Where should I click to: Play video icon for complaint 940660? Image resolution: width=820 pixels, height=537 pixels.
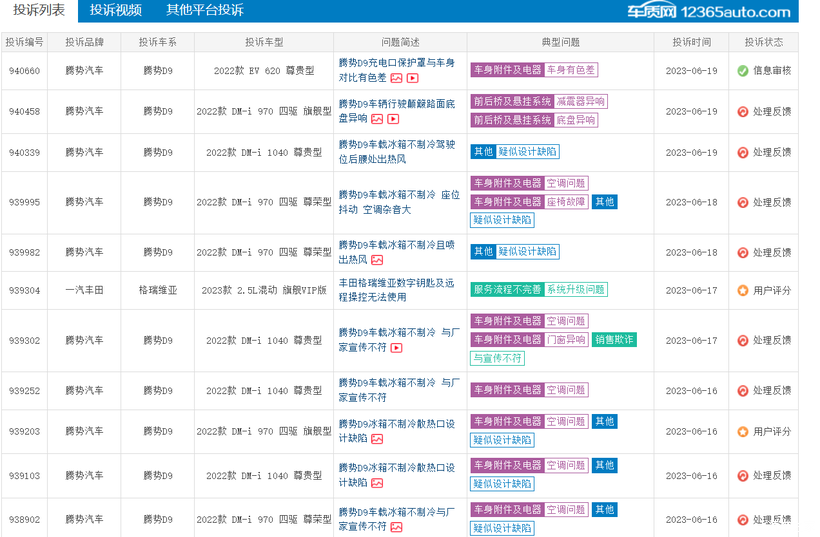(412, 78)
